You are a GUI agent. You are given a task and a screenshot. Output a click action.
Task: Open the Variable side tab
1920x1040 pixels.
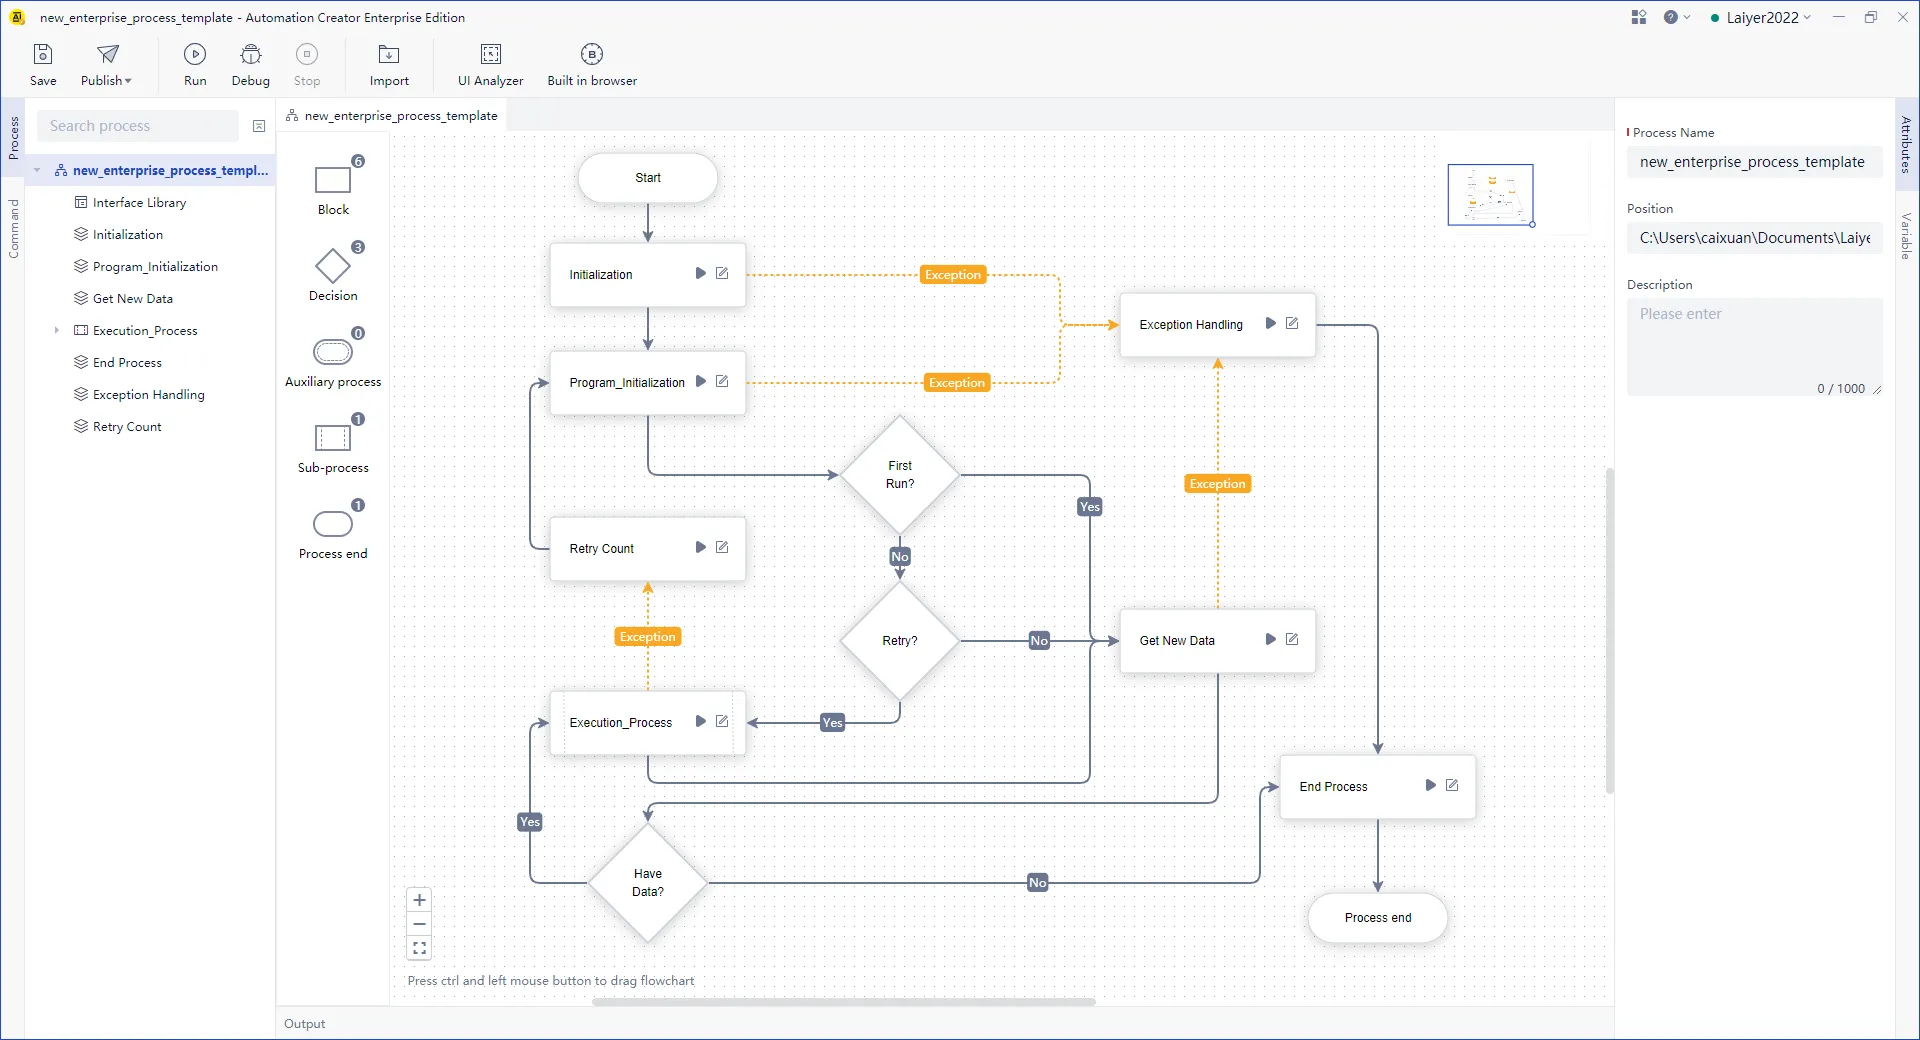[1906, 235]
